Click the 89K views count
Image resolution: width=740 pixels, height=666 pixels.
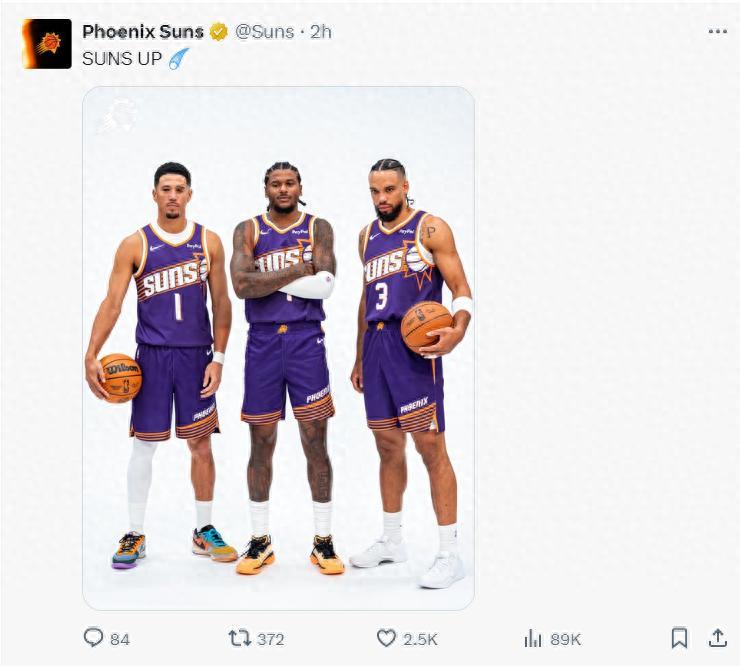565,639
